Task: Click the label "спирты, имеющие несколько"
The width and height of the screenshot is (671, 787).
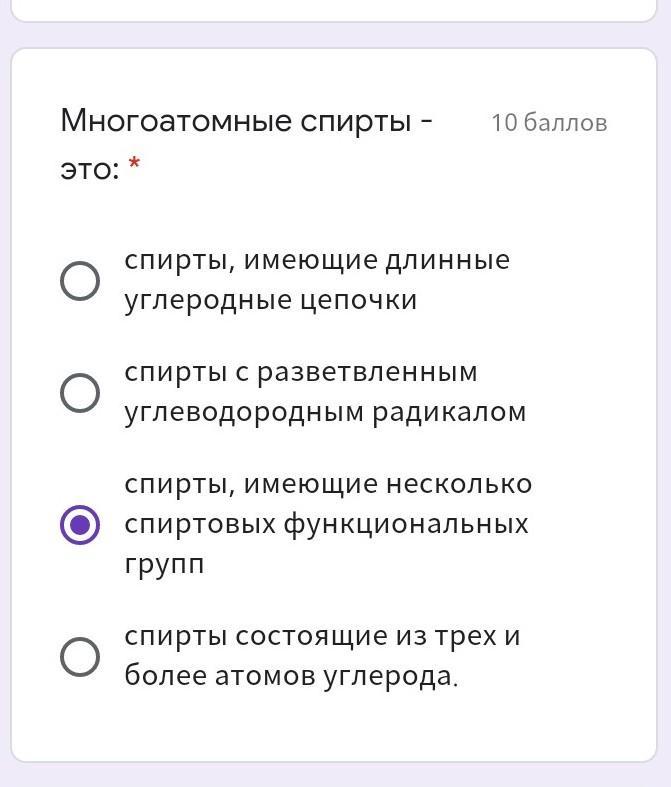Action: coord(328,484)
